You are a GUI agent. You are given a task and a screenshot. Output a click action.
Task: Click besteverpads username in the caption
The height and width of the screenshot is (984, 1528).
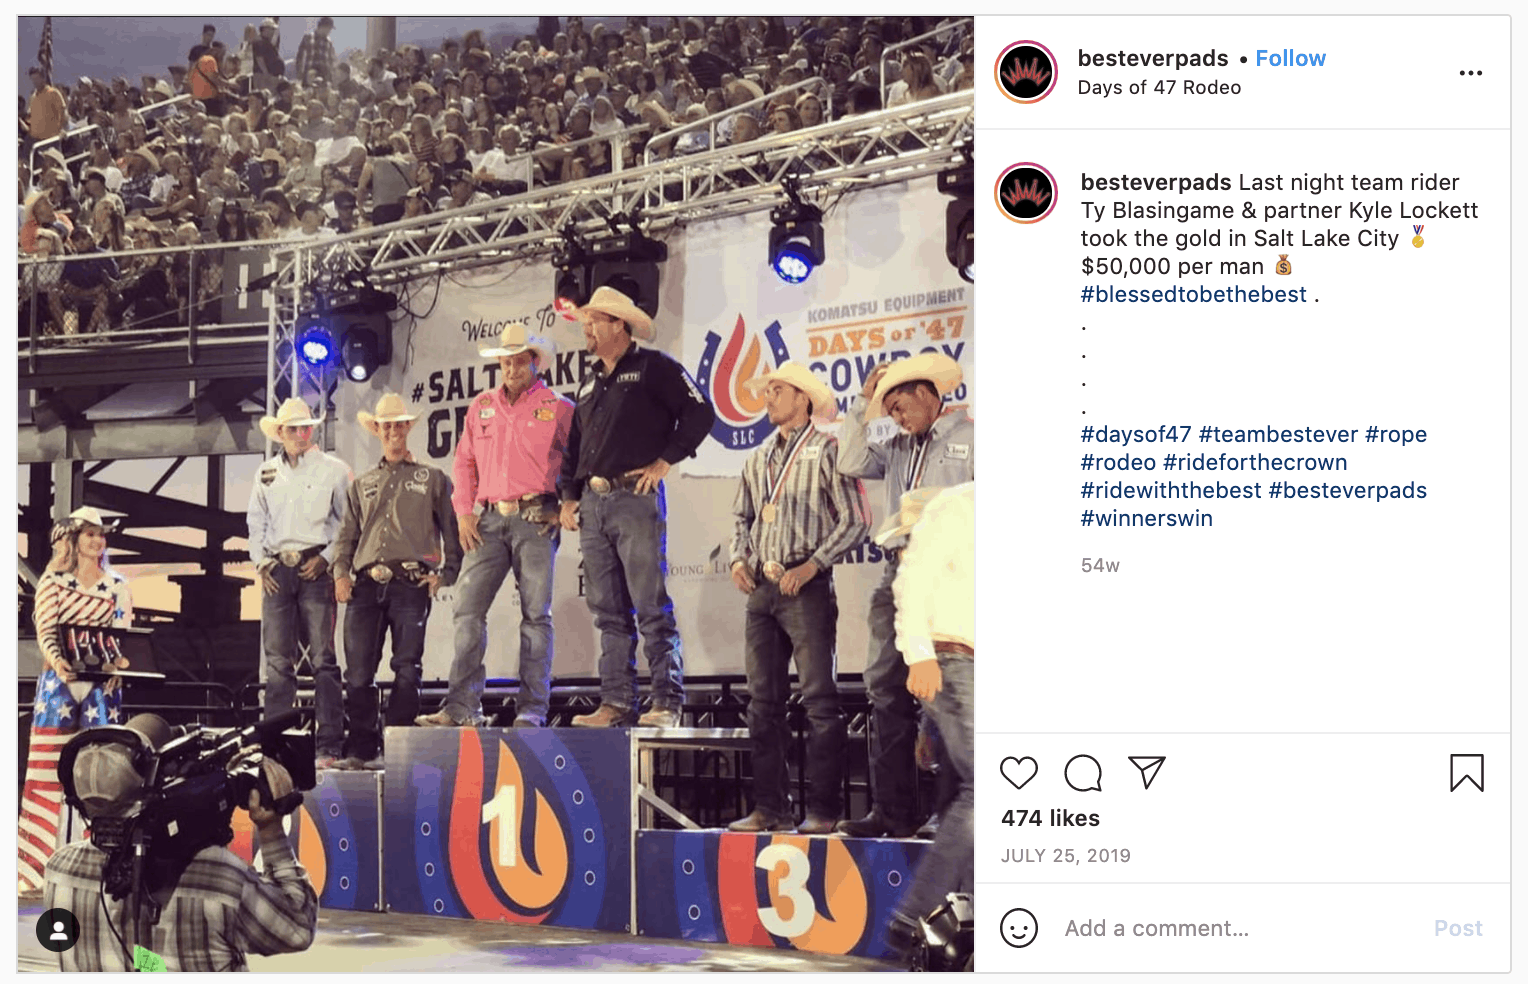(1155, 182)
